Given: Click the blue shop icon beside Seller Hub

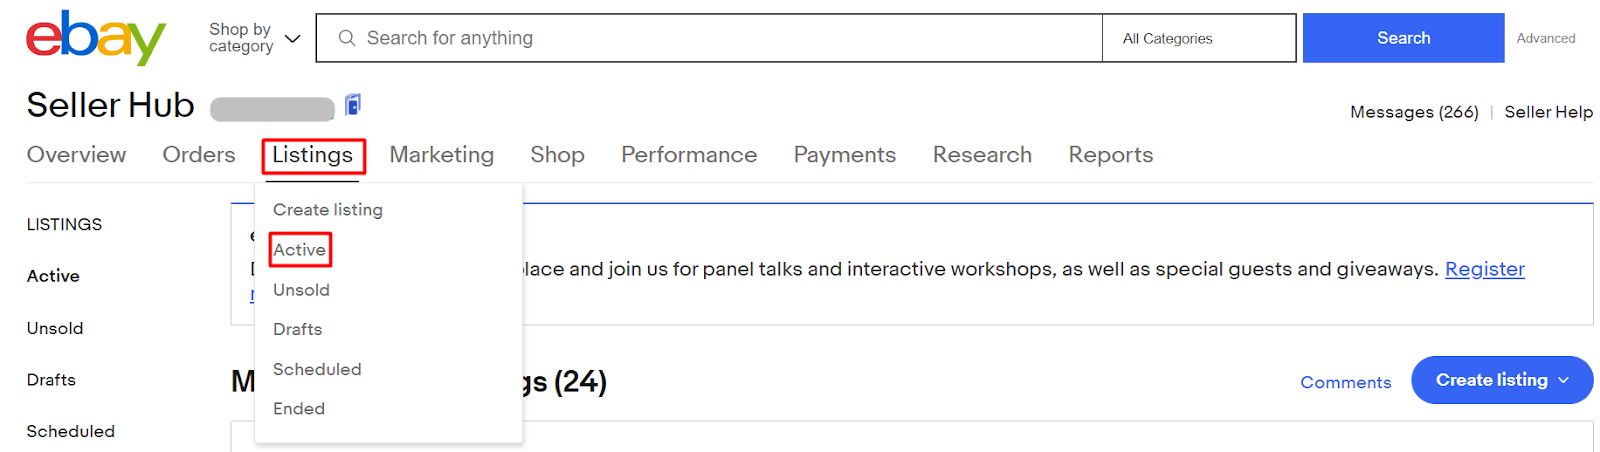Looking at the screenshot, I should pos(352,105).
